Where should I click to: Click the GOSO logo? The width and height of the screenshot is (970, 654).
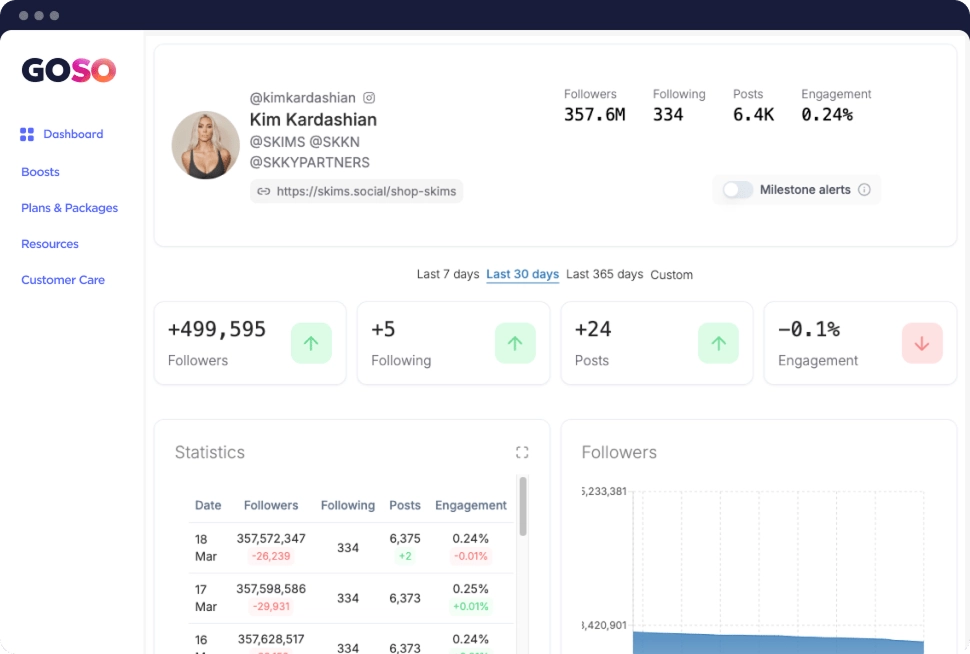pyautogui.click(x=69, y=70)
